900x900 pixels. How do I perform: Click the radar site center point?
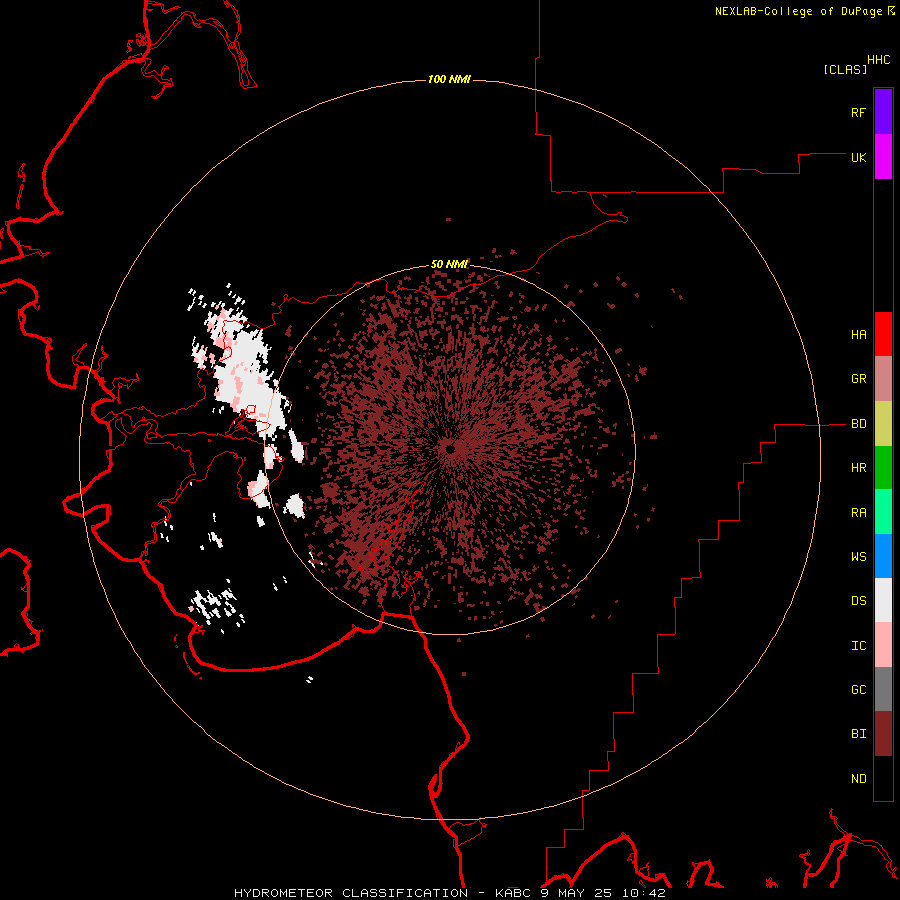pyautogui.click(x=450, y=448)
